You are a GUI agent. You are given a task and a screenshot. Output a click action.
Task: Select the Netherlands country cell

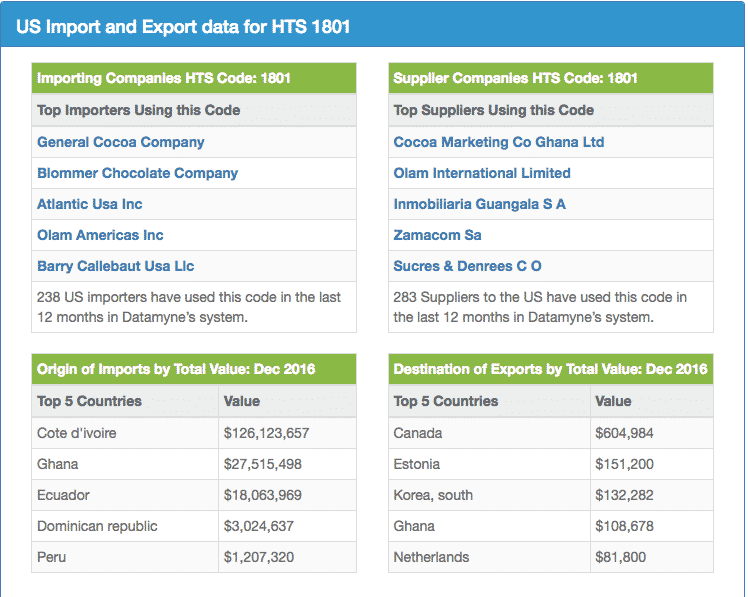(489, 557)
